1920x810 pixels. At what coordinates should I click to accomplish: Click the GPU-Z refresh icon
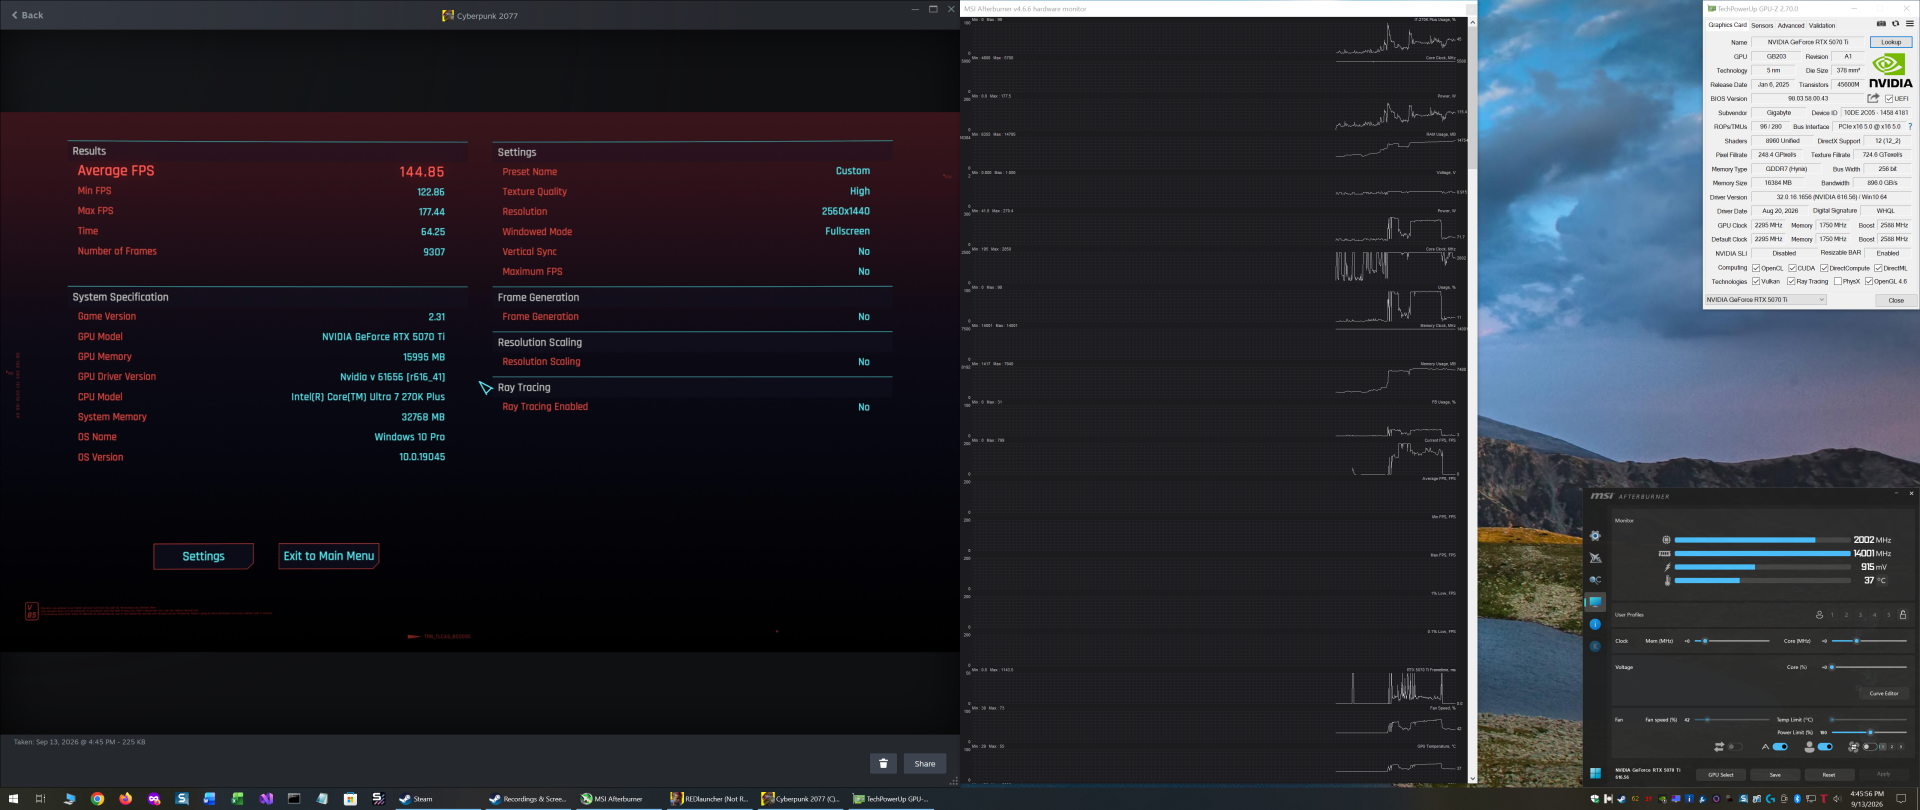click(1895, 24)
